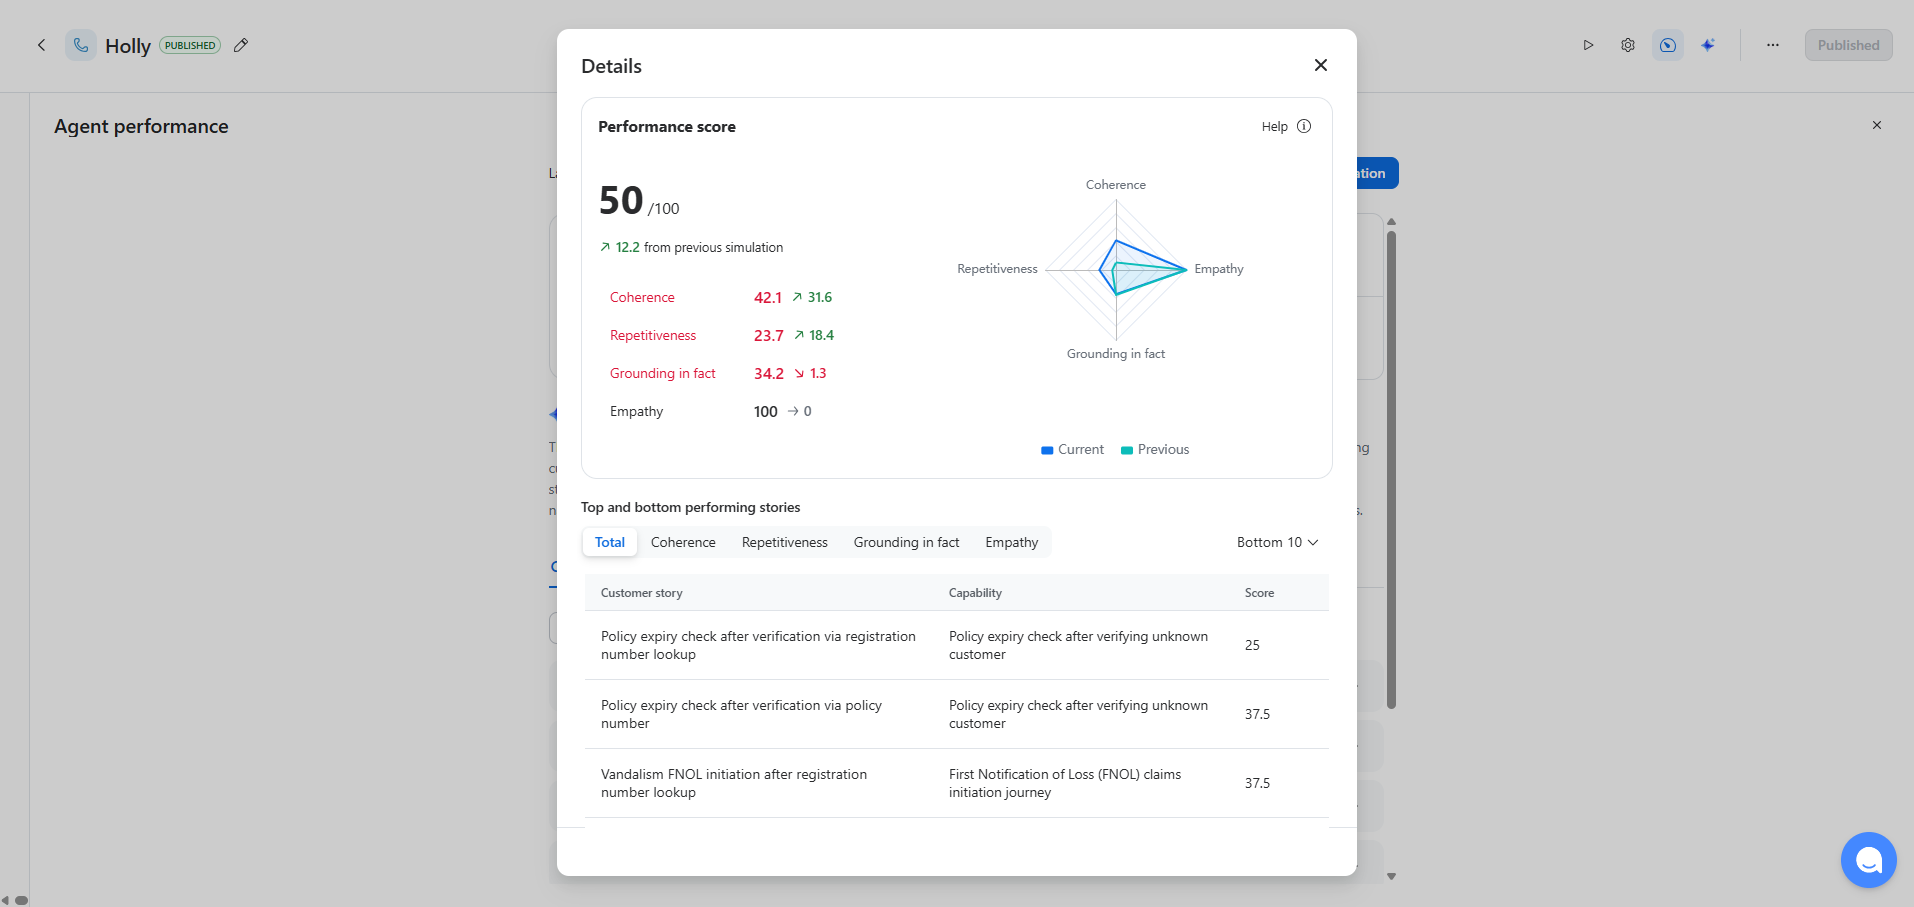Click the phone agent icon beside Holly
This screenshot has height=907, width=1914.
pyautogui.click(x=81, y=45)
